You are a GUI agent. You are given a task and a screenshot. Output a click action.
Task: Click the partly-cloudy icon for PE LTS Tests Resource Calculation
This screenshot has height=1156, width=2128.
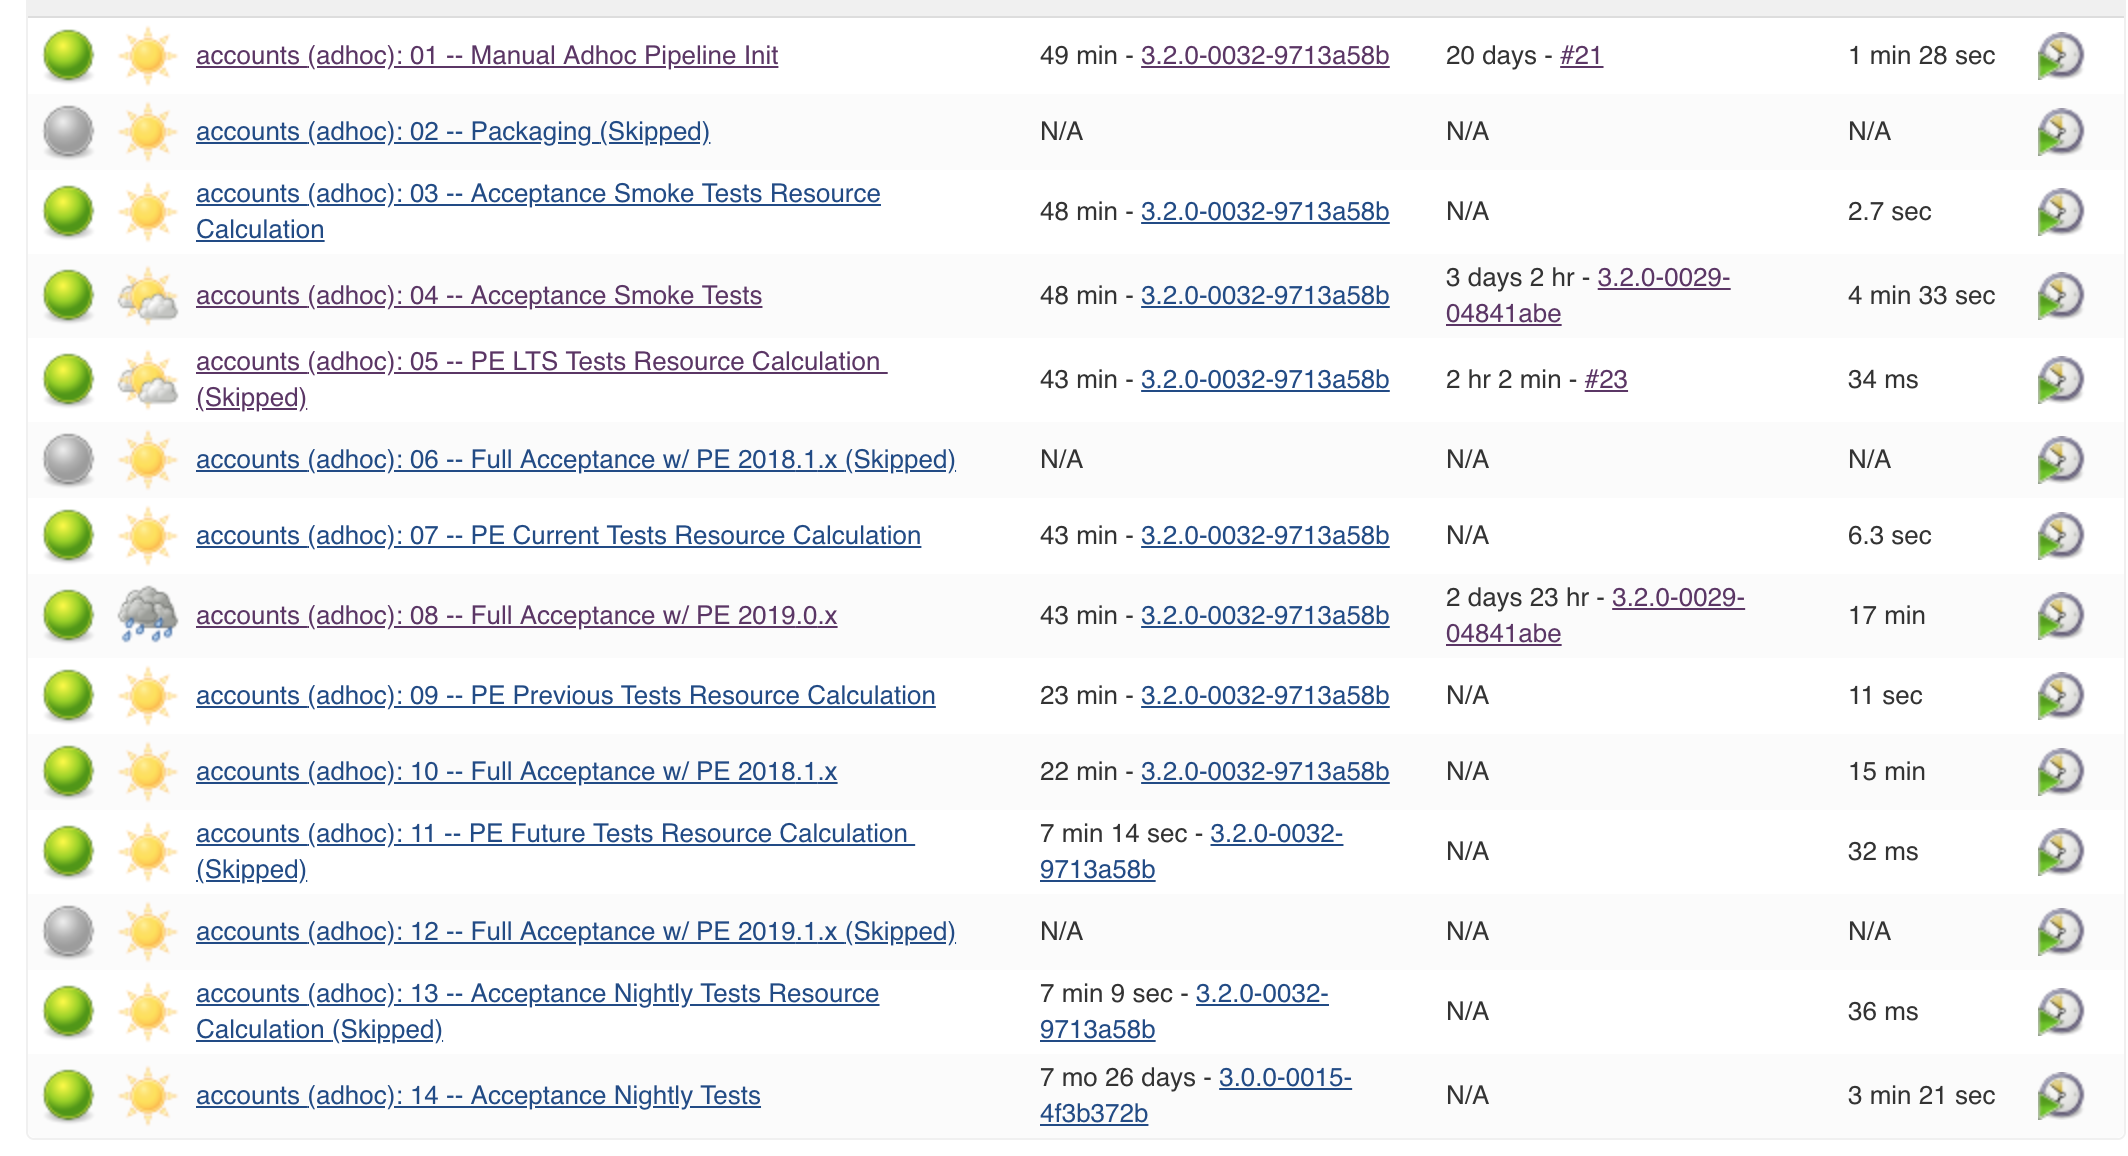pyautogui.click(x=146, y=378)
